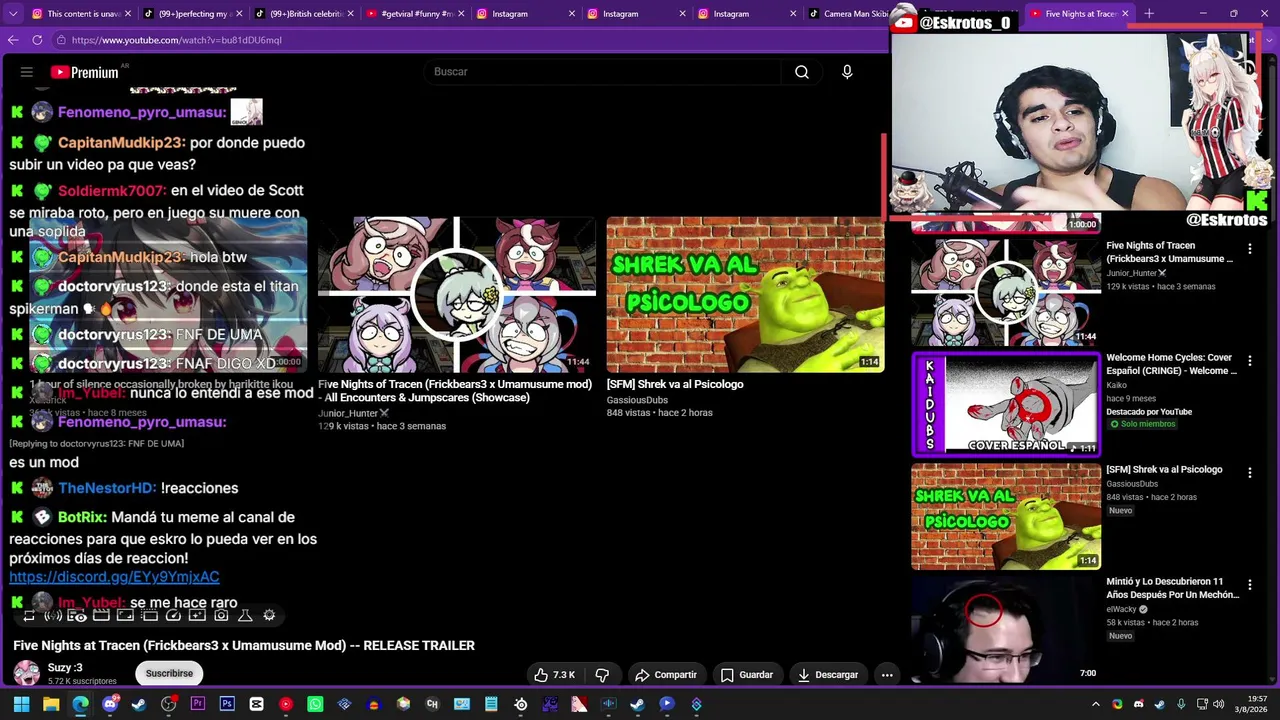Go back to the previous page
The height and width of the screenshot is (720, 1280).
pos(13,40)
